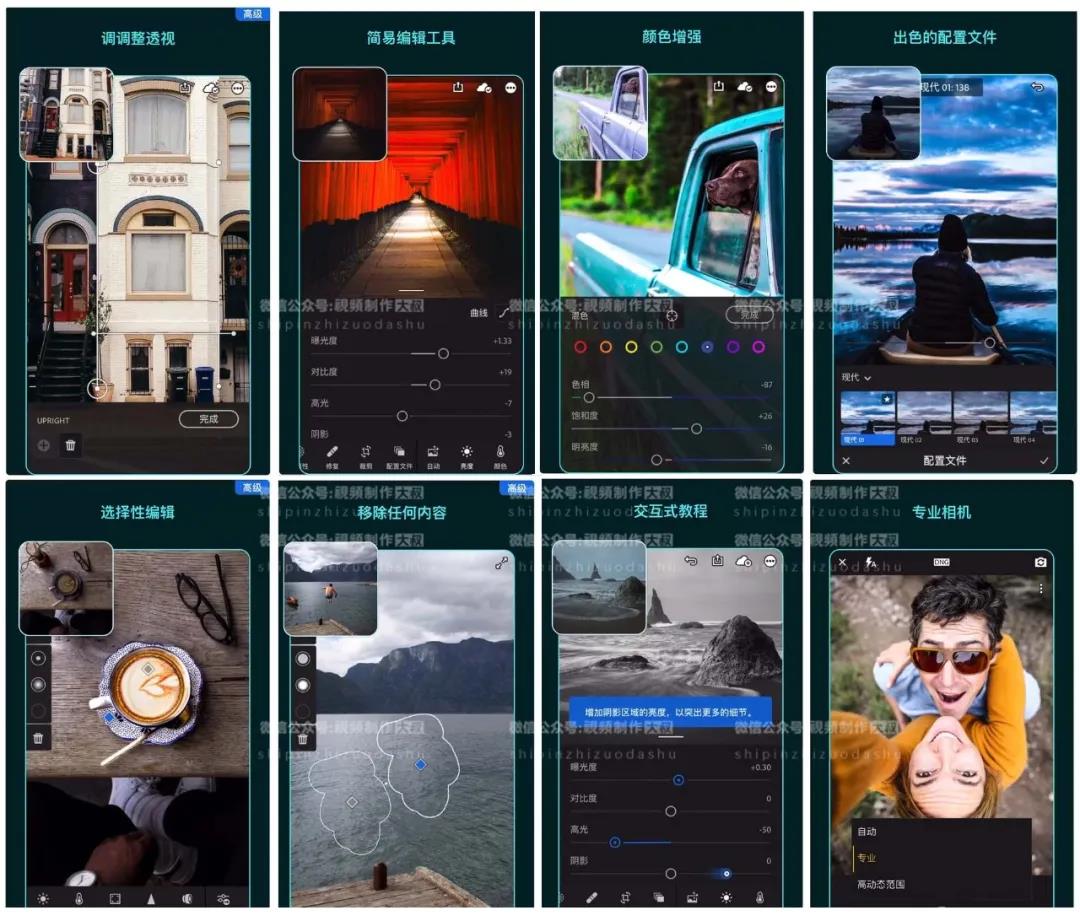The image size is (1080, 921).
Task: Delete selection via trash in 选择性编辑 panel
Action: (38, 738)
